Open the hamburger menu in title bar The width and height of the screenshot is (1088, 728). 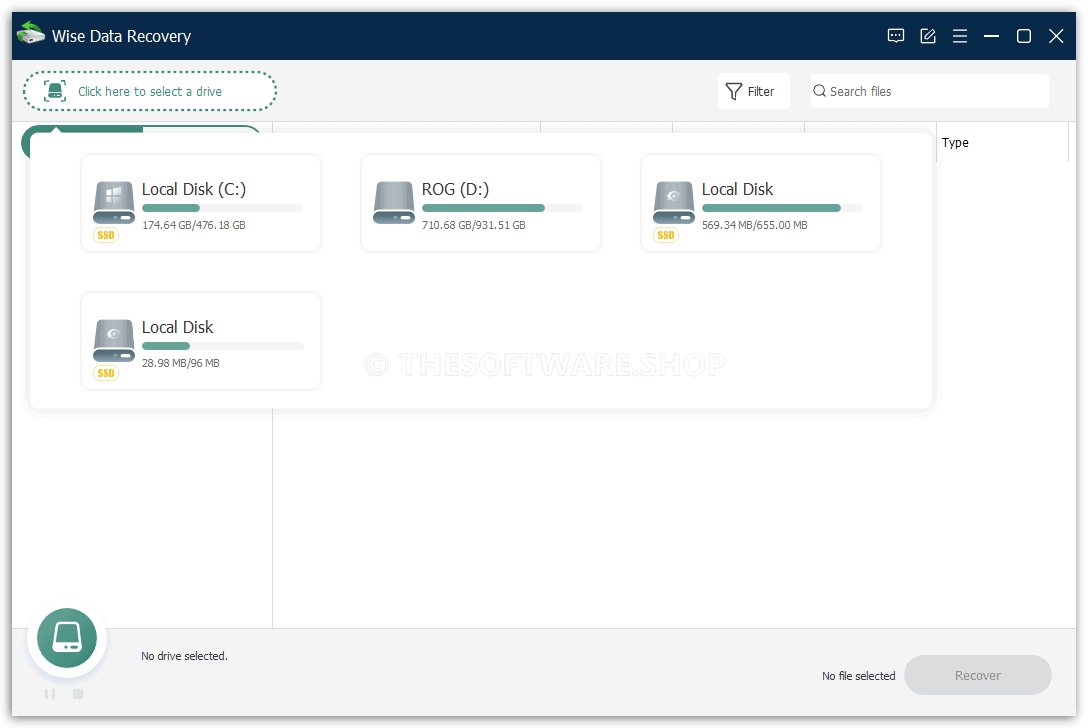[960, 36]
